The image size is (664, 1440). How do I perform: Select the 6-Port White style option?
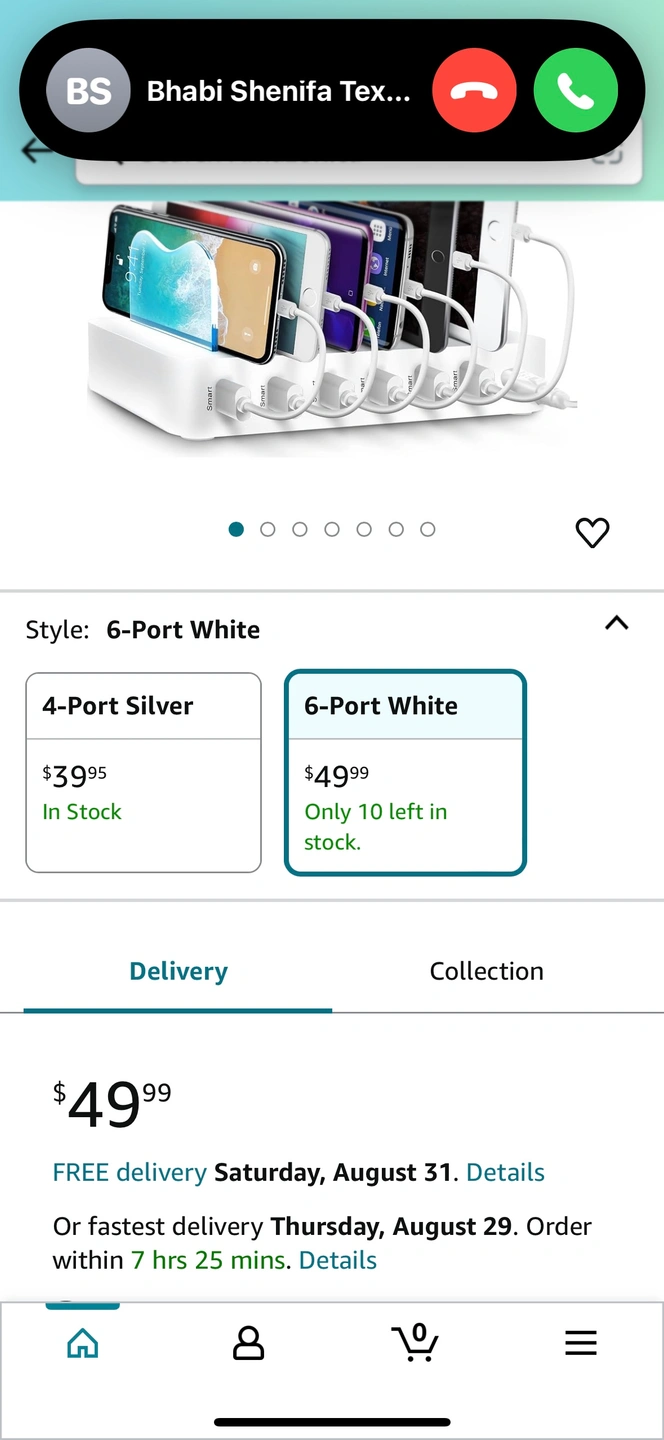[x=405, y=772]
